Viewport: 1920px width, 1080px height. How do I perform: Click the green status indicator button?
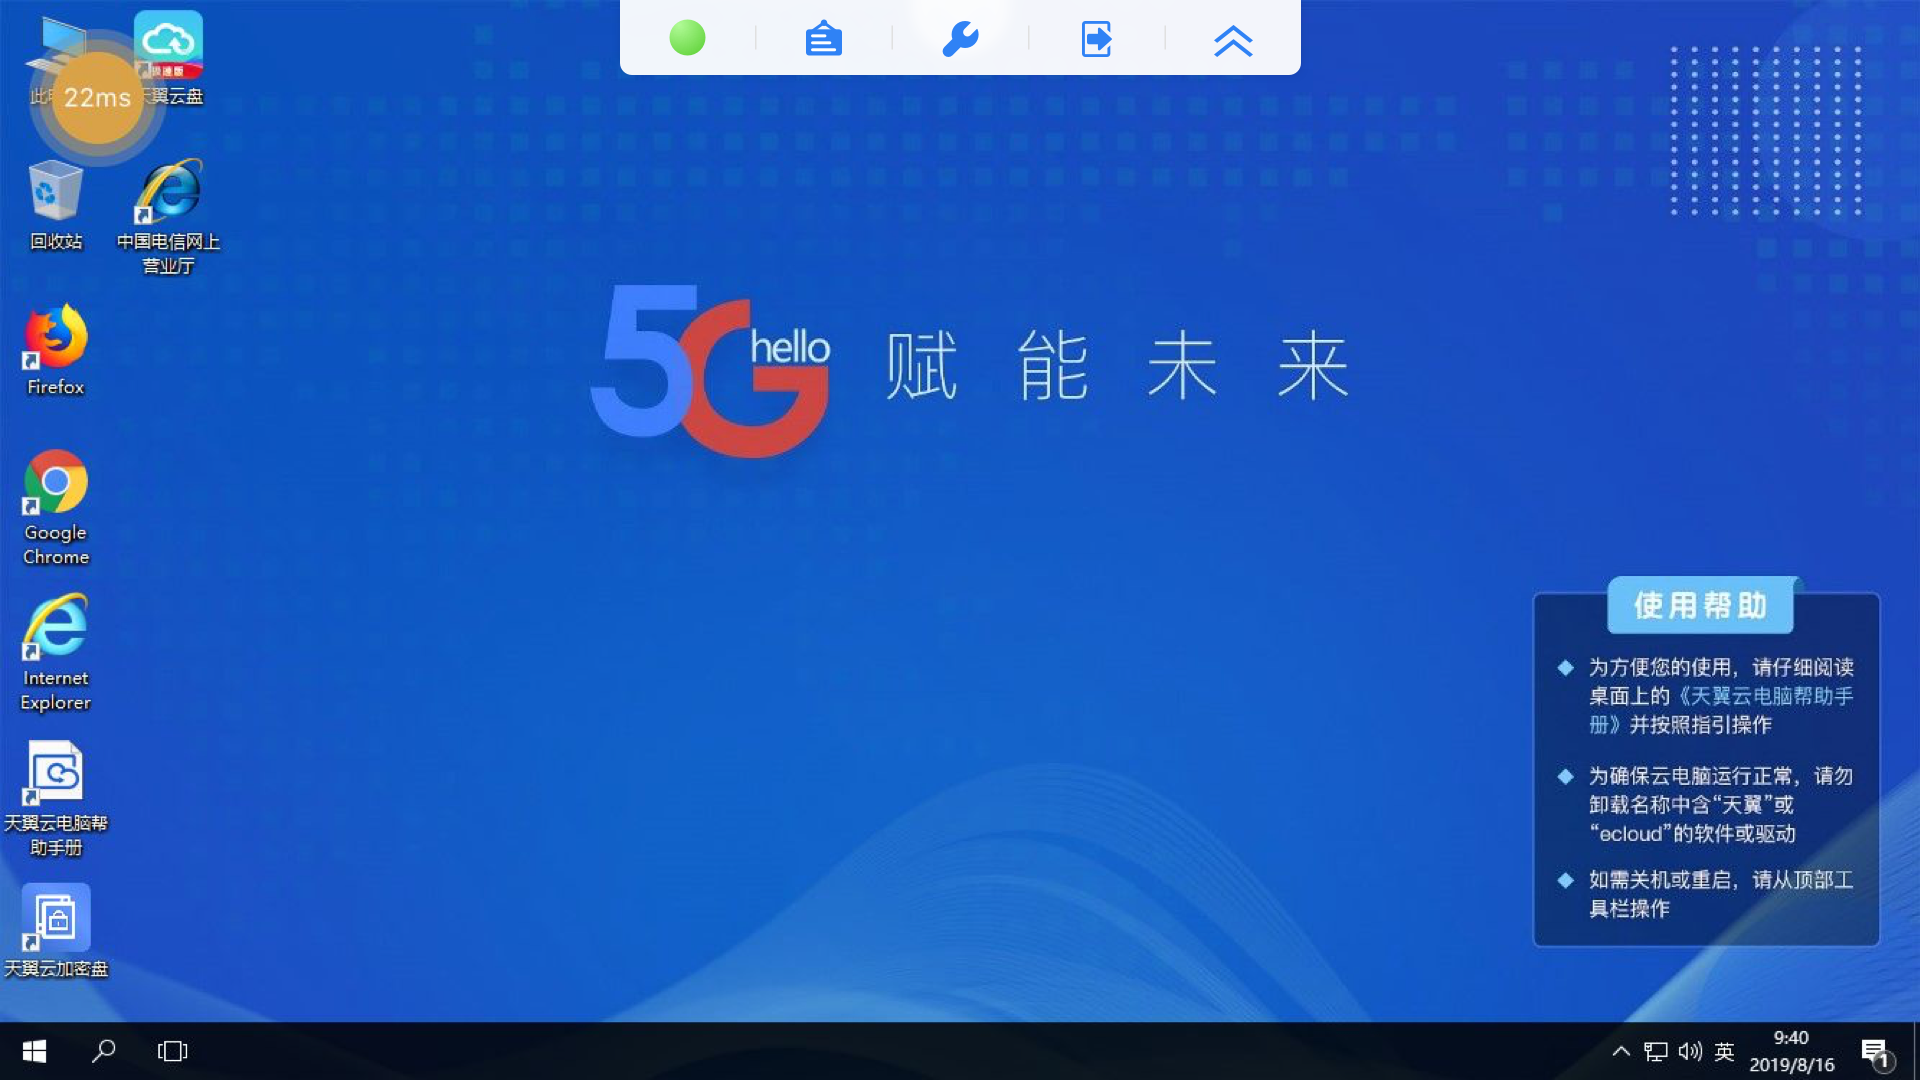click(x=687, y=38)
